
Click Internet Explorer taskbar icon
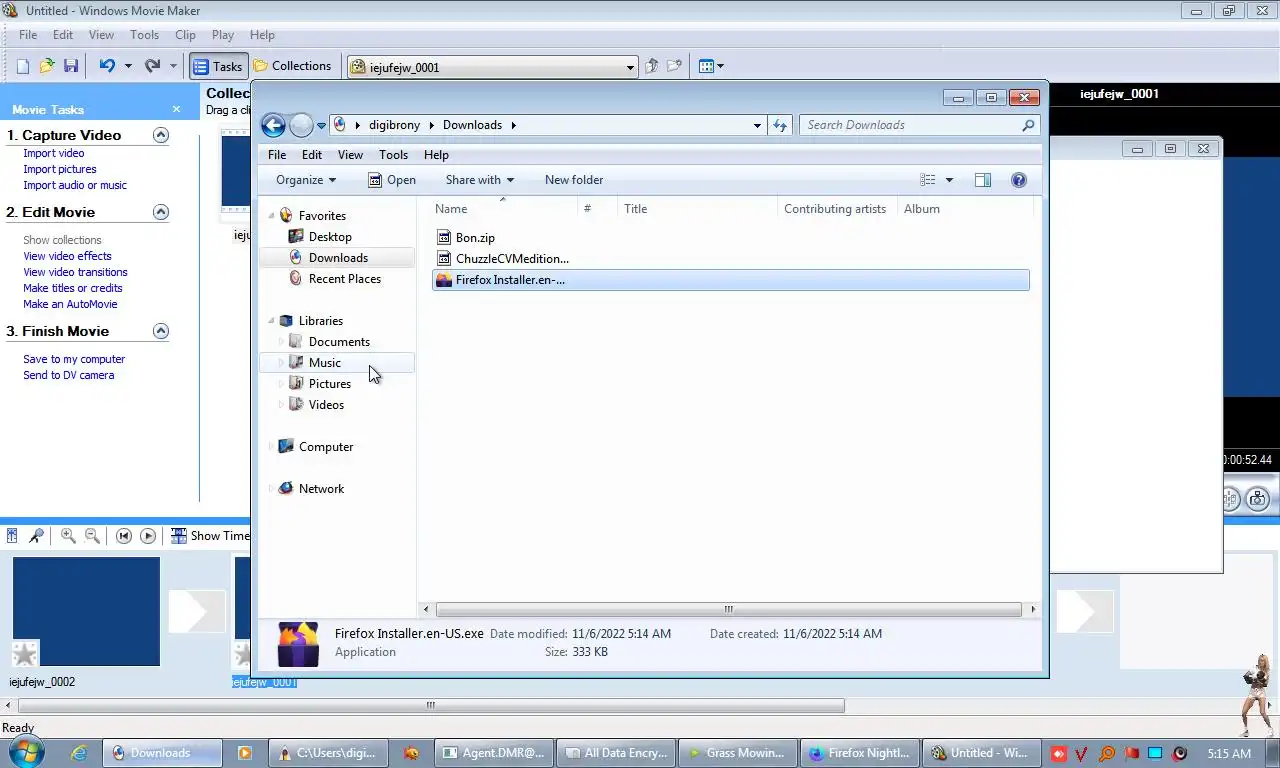(78, 753)
